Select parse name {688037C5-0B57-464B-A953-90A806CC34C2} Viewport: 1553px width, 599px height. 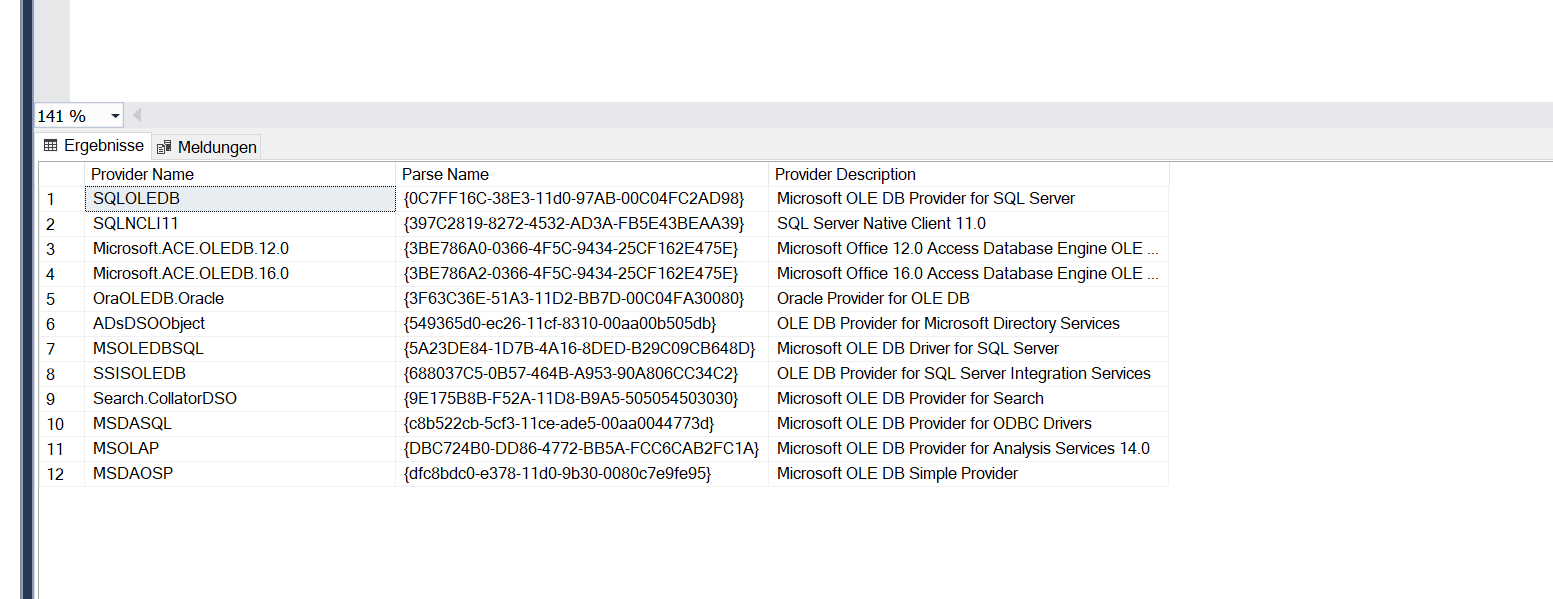pos(582,374)
